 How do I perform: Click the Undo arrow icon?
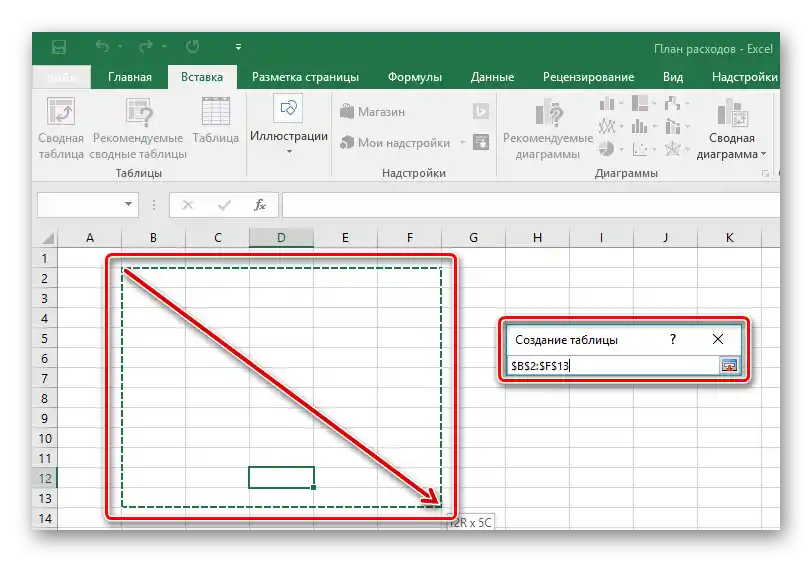pos(102,47)
